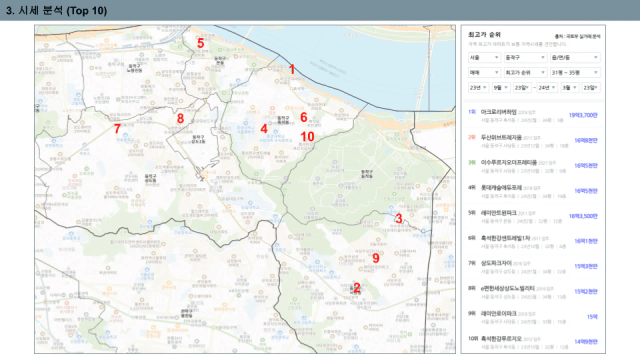Click the red 2위 rank label
This screenshot has width=640, height=360.
(x=472, y=137)
